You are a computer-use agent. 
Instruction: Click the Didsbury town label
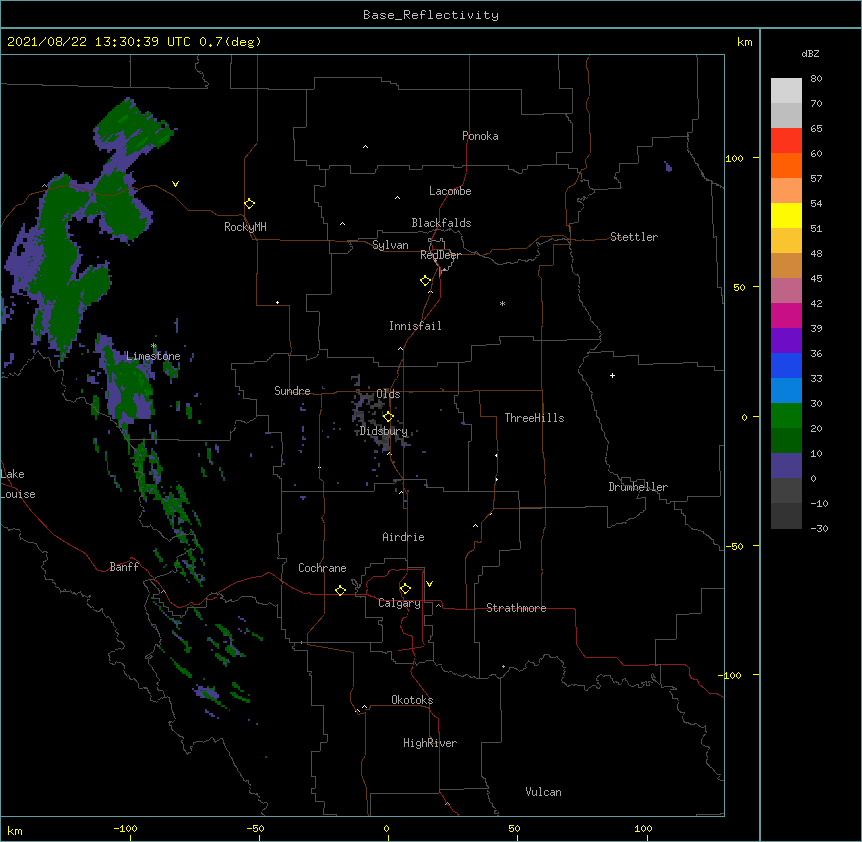pyautogui.click(x=384, y=431)
